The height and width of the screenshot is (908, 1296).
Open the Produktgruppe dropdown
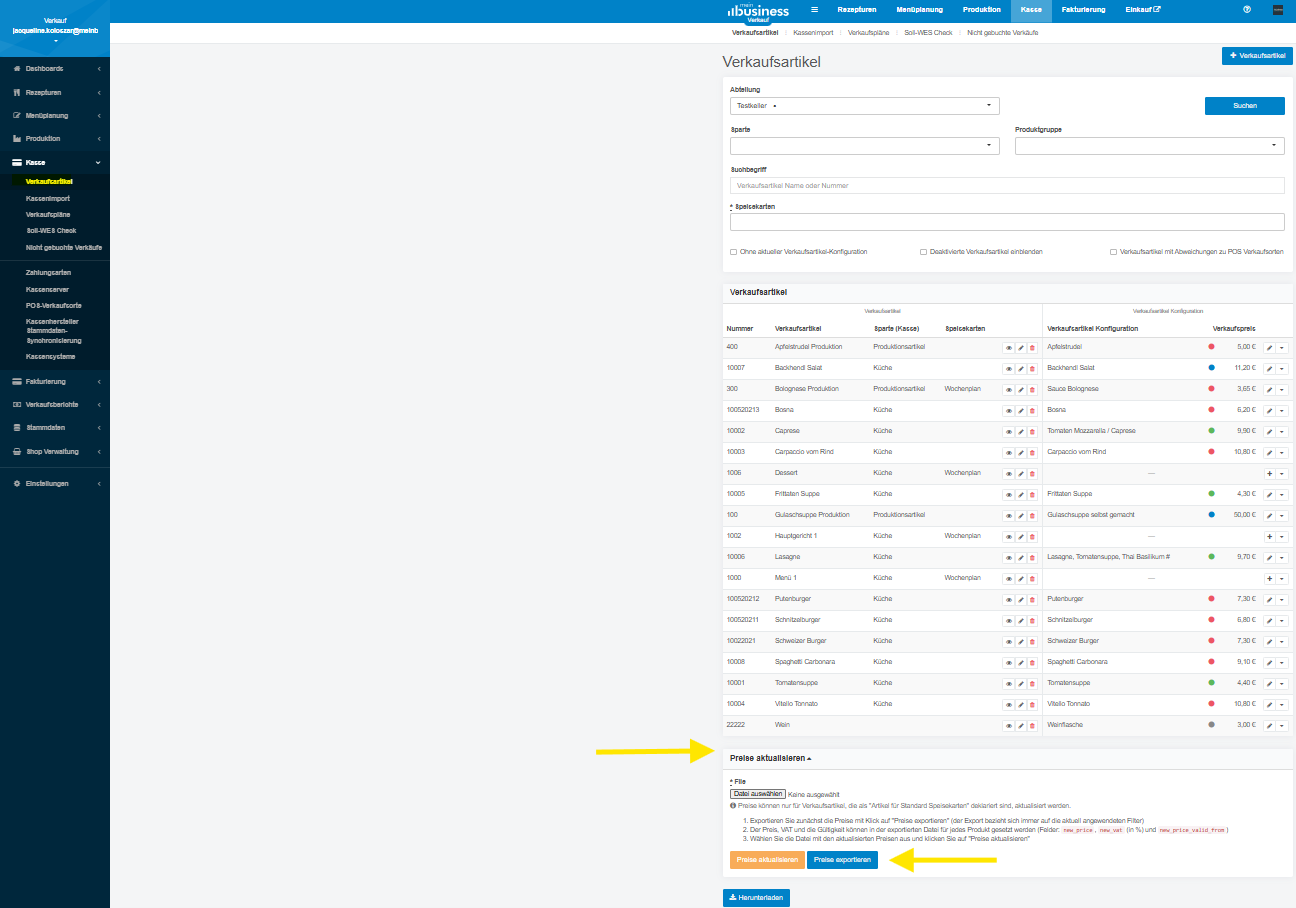pyautogui.click(x=1149, y=146)
